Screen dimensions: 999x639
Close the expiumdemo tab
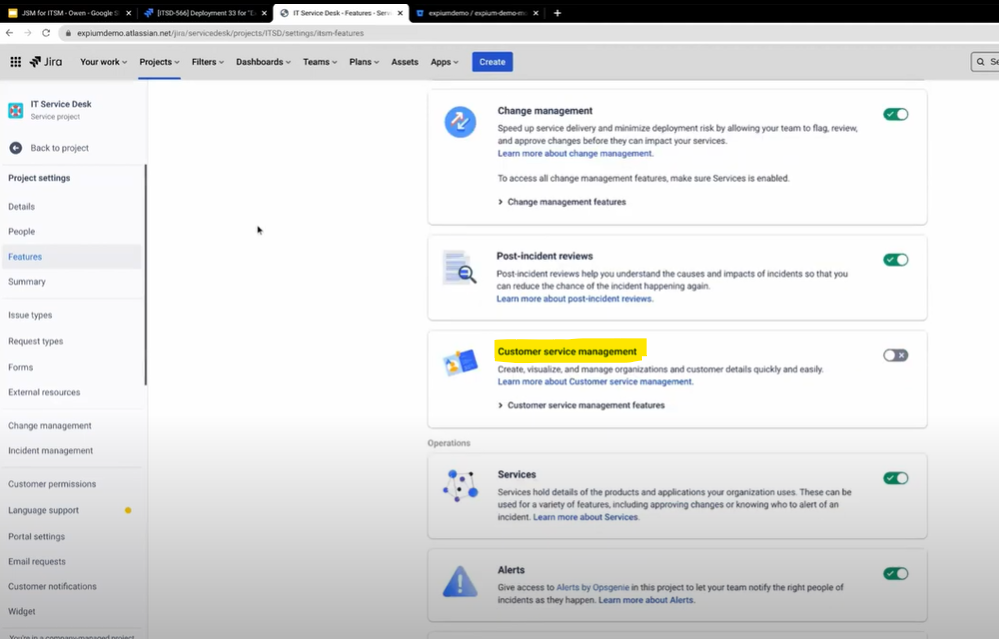(x=536, y=13)
